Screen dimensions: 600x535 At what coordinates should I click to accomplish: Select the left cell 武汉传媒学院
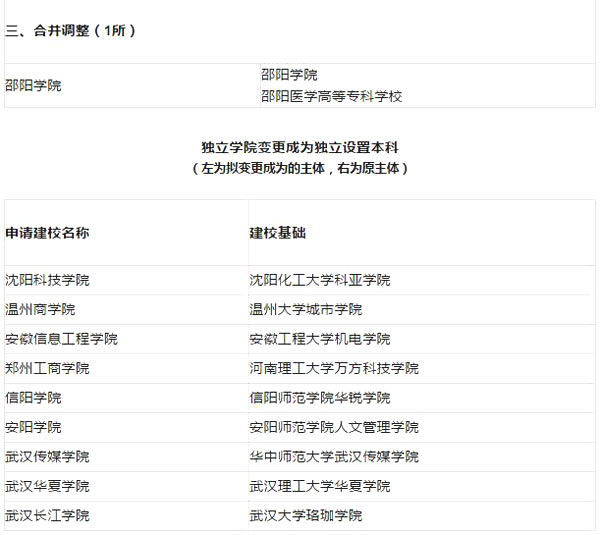tap(126, 457)
